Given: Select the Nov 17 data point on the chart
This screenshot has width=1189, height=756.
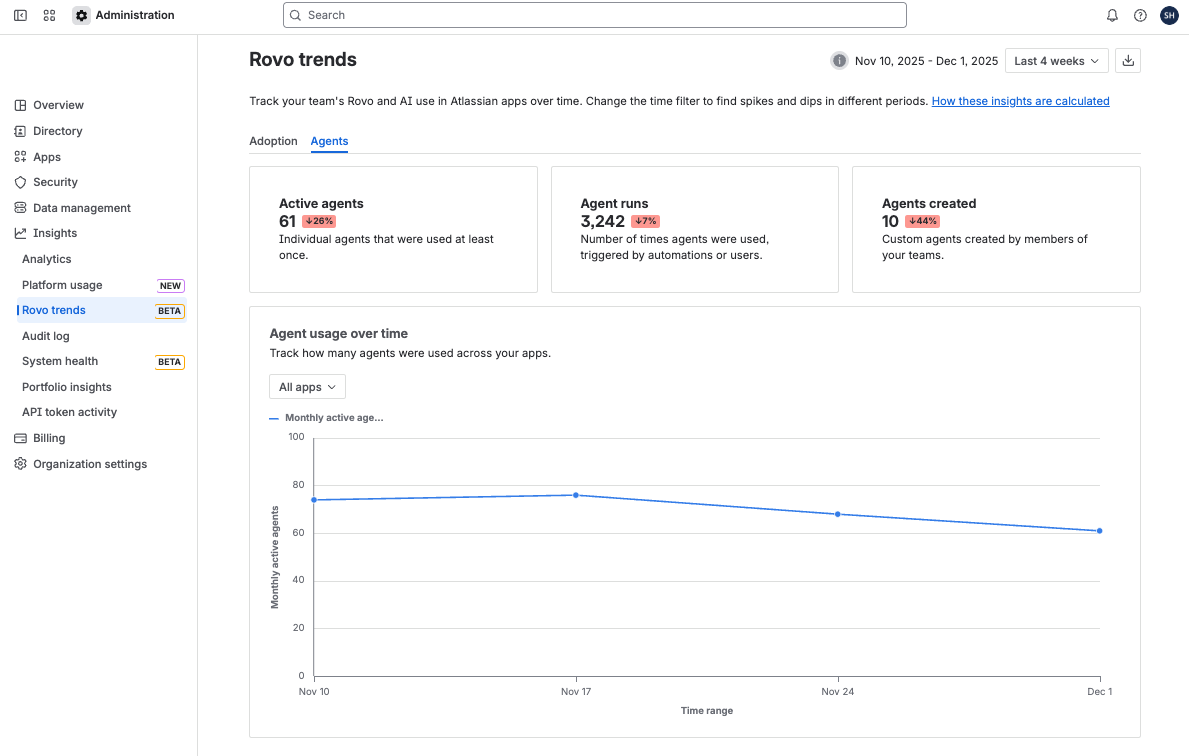Looking at the screenshot, I should pos(576,494).
